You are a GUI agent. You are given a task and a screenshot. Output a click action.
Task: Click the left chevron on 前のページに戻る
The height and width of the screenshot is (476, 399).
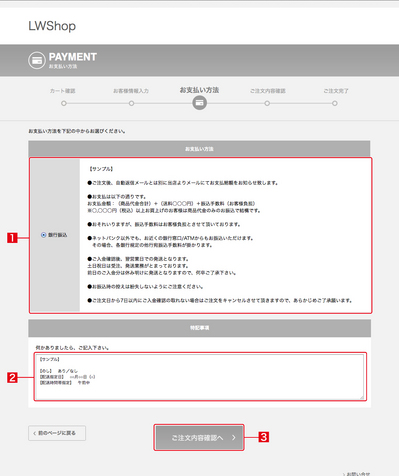[x=34, y=433]
